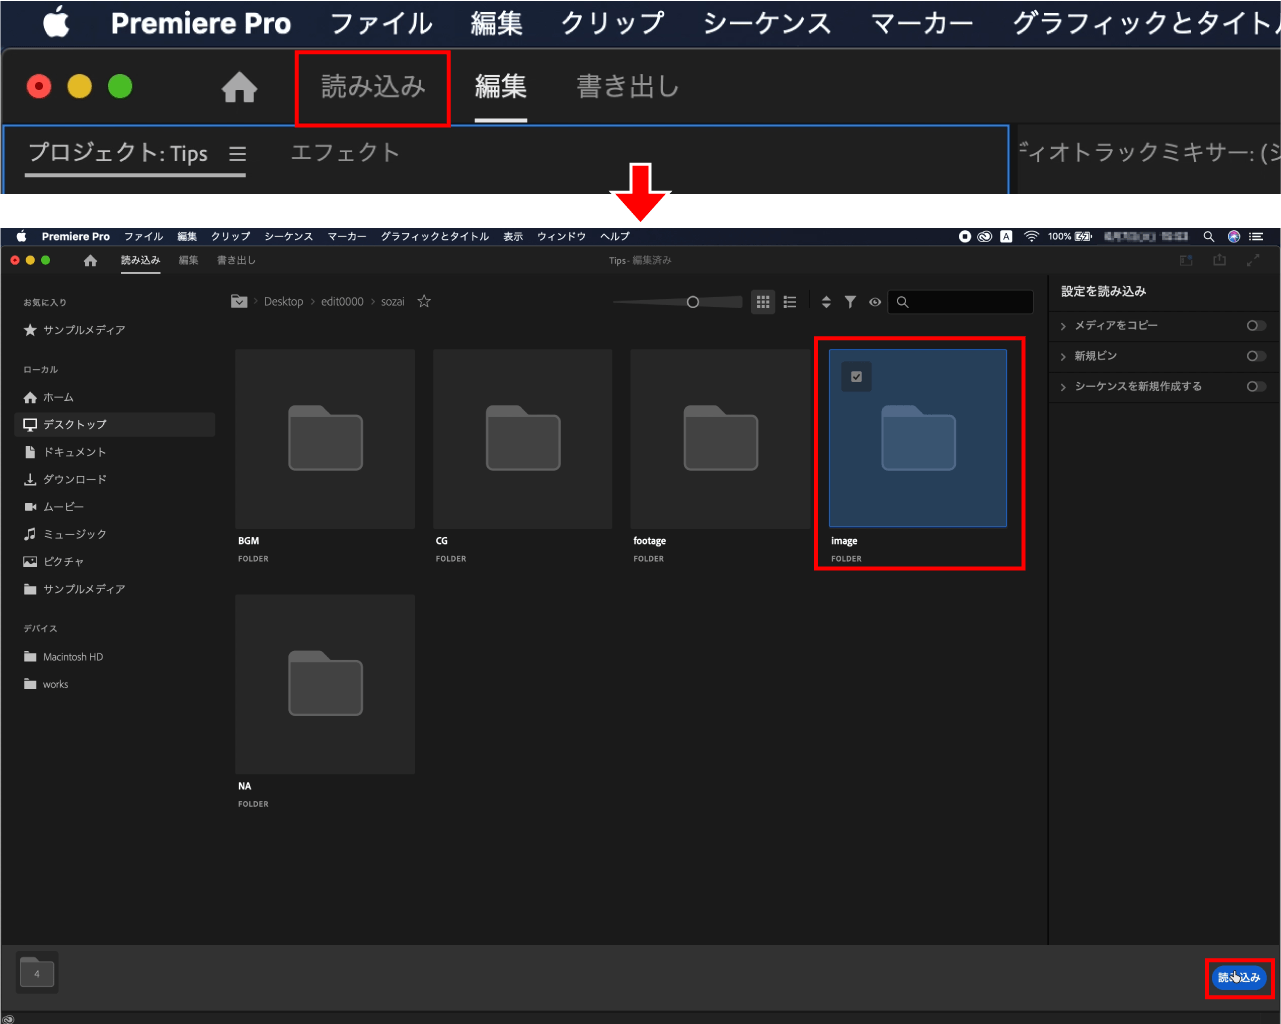
Task: Open the 表示 menu
Action: click(x=513, y=237)
